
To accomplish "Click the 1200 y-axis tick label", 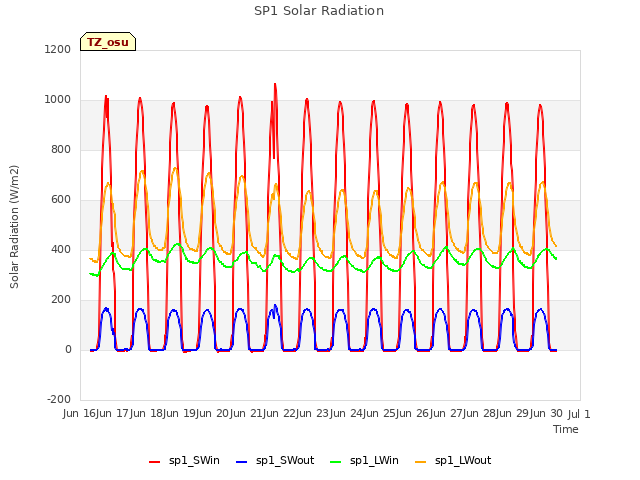I will [x=58, y=49].
